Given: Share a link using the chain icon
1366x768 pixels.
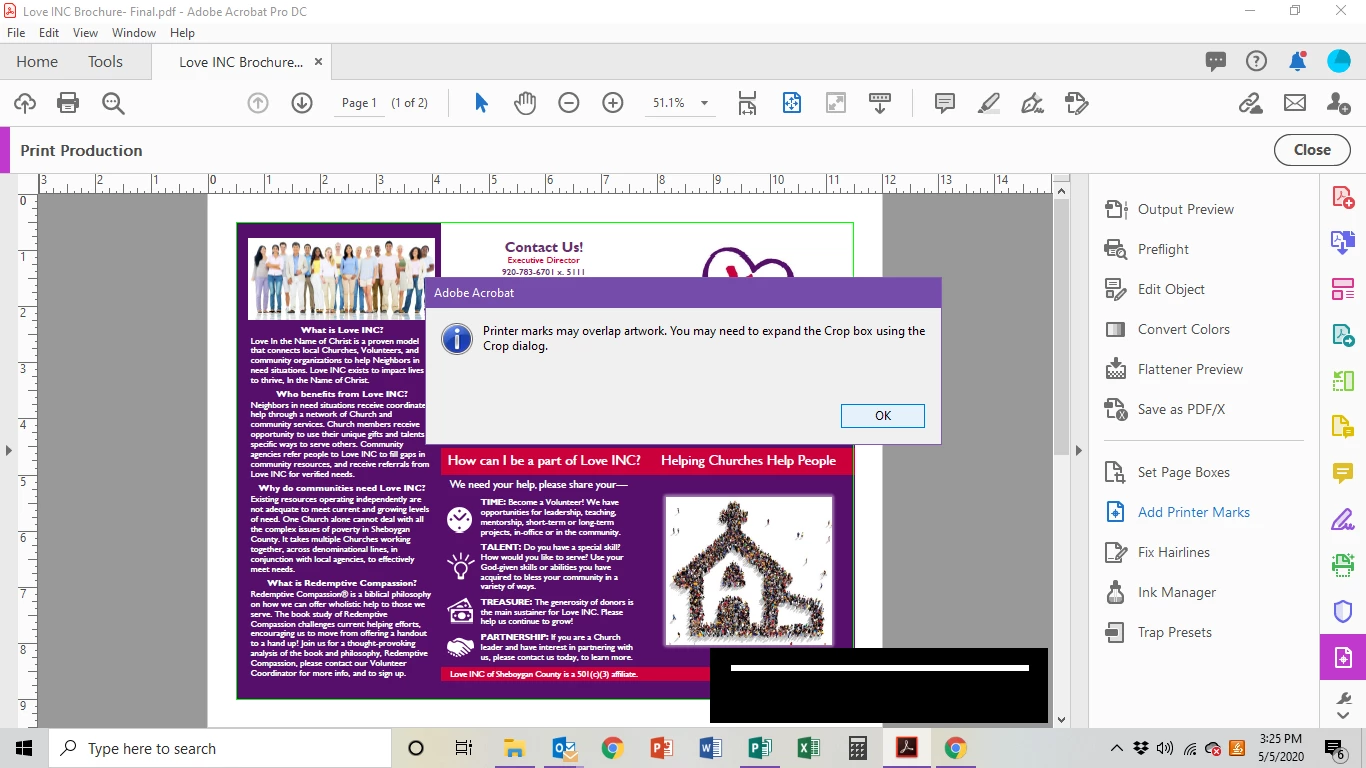Looking at the screenshot, I should (1251, 103).
